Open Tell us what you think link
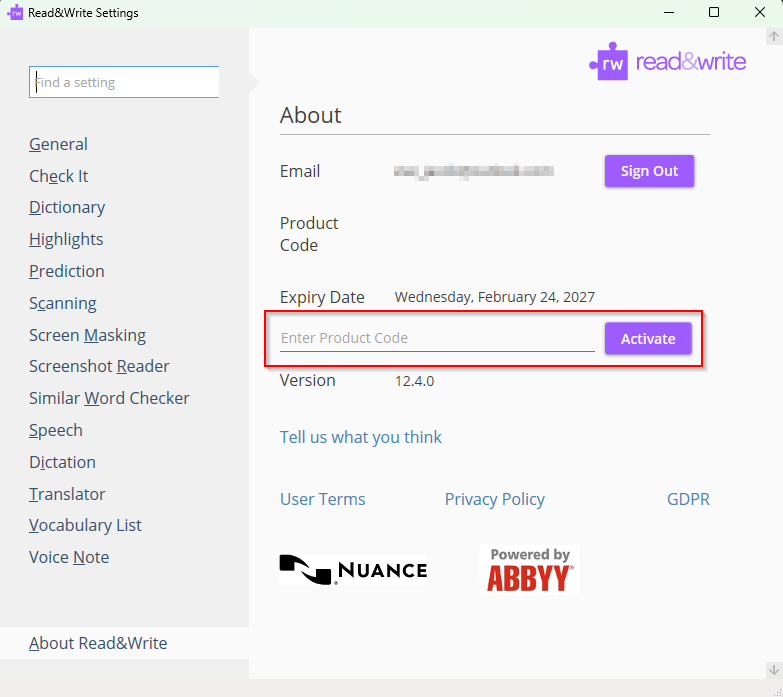The height and width of the screenshot is (697, 783). click(361, 437)
